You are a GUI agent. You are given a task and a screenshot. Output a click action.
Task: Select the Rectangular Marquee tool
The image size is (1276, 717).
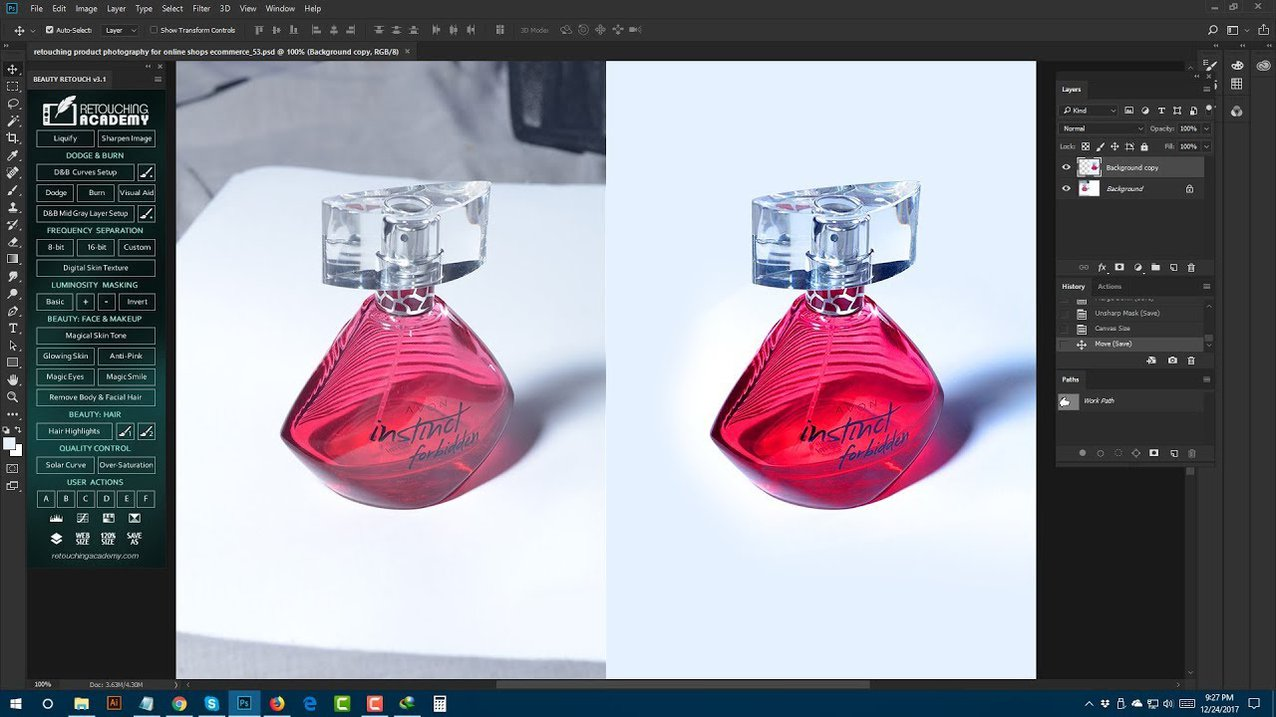coord(13,86)
